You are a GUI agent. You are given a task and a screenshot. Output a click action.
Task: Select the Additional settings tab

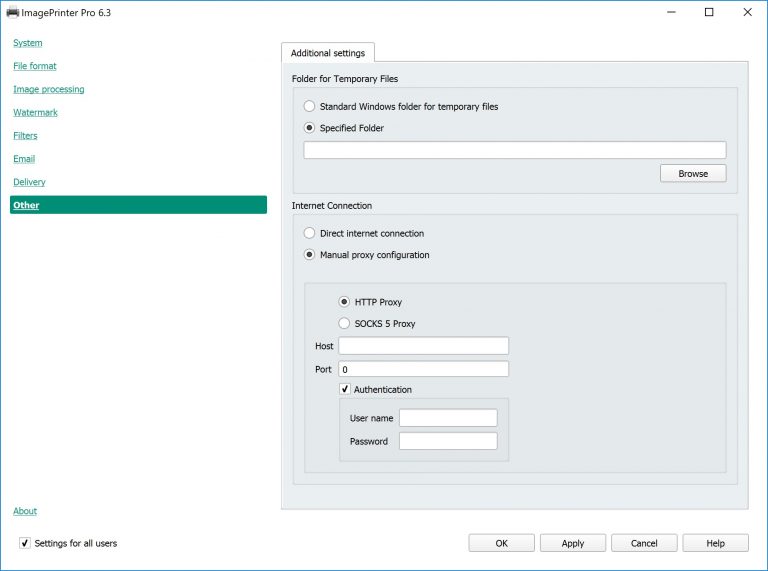coord(328,53)
